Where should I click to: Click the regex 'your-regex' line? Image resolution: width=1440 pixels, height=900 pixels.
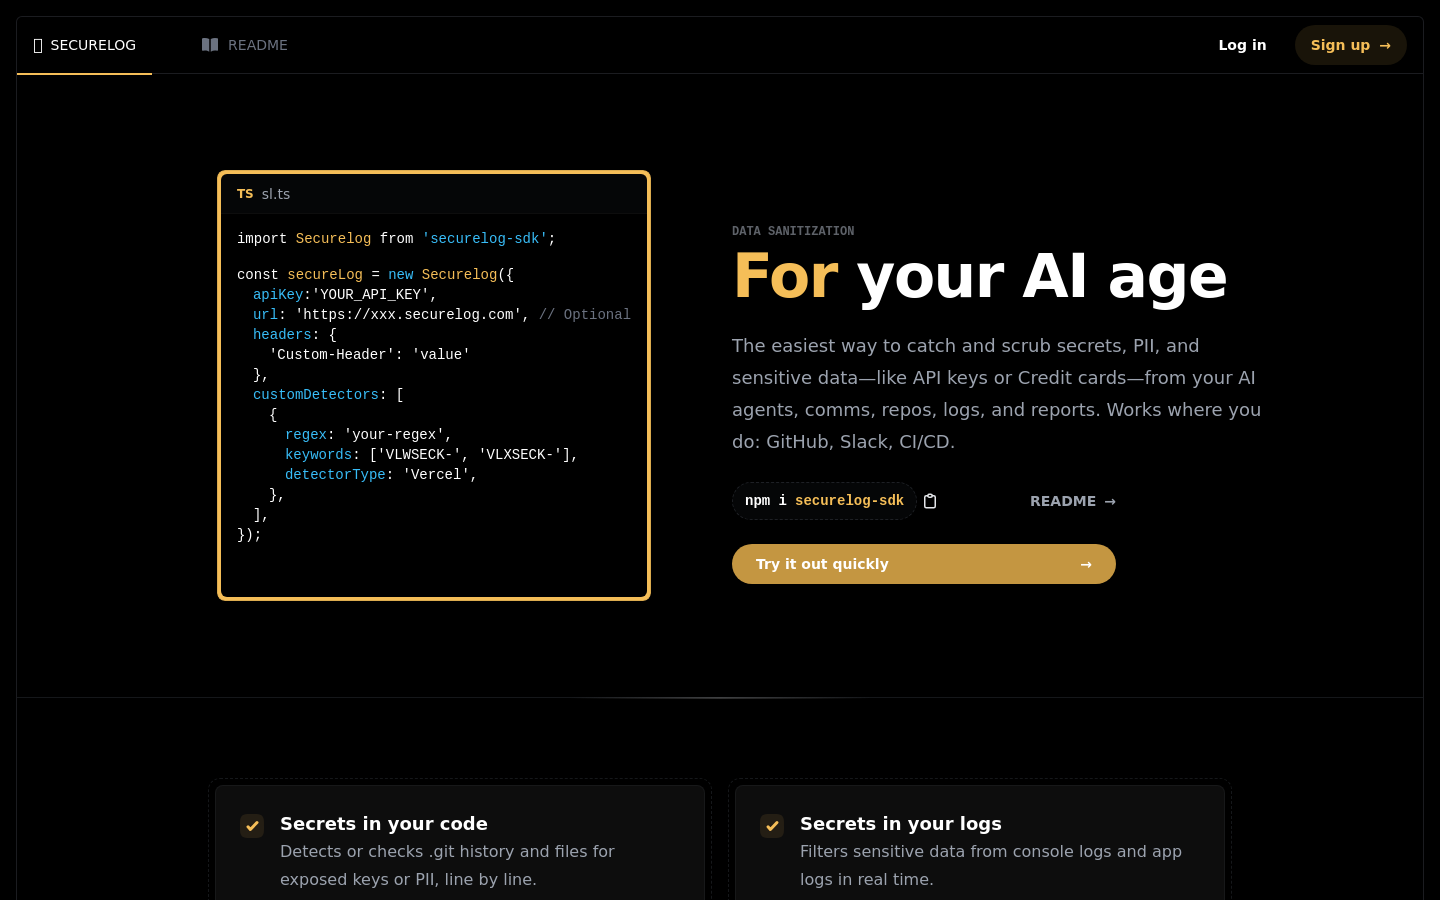pyautogui.click(x=369, y=435)
